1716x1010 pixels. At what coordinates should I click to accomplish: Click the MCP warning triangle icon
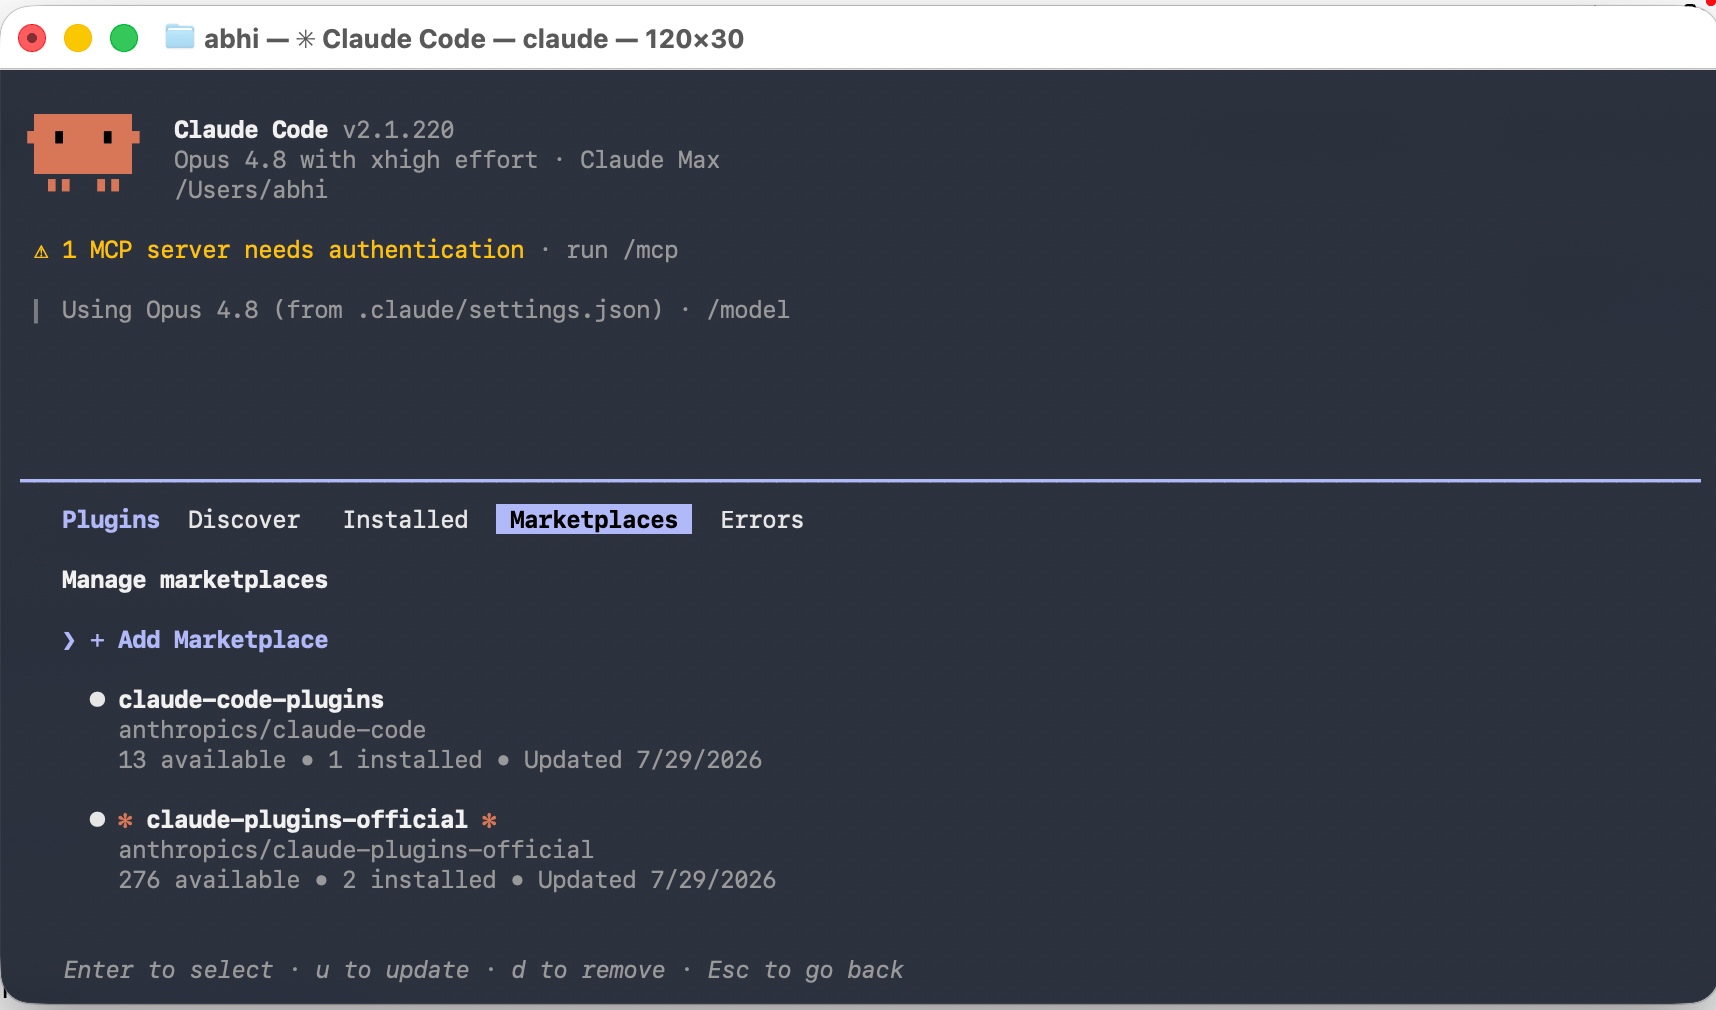41,251
